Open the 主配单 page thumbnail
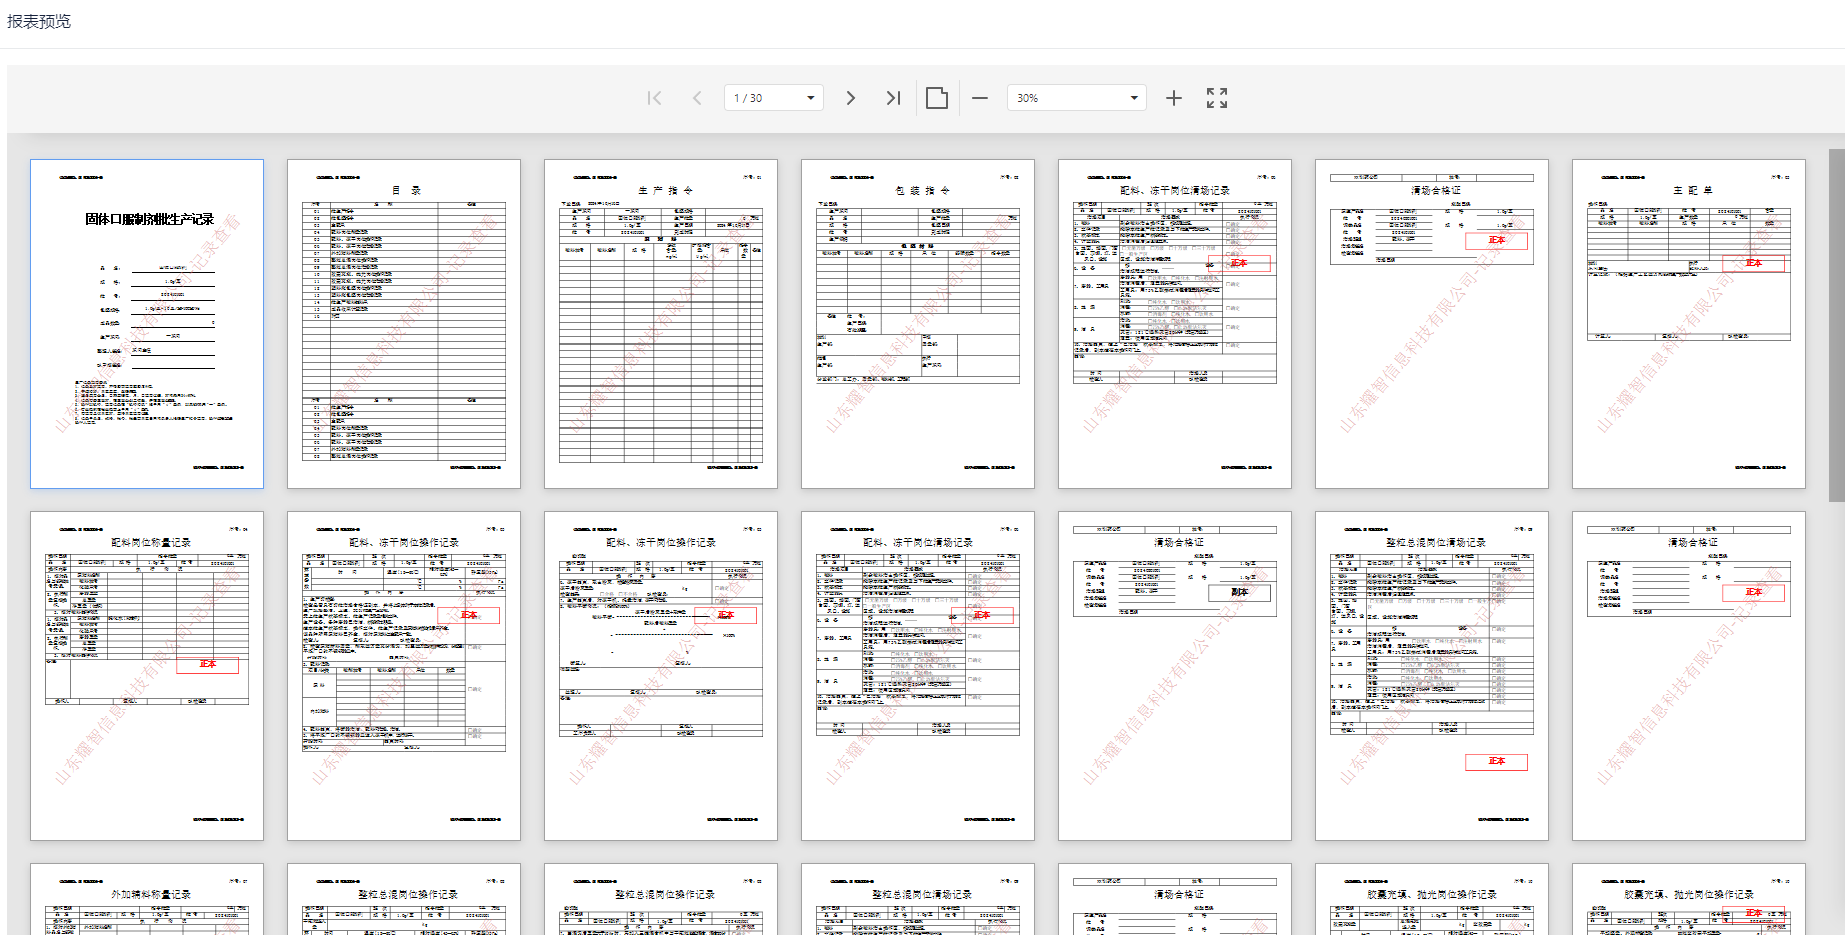 coord(1689,324)
